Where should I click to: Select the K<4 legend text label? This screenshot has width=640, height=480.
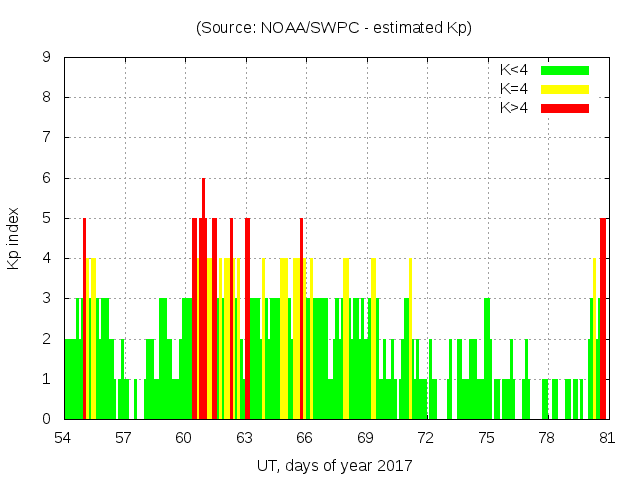point(515,70)
